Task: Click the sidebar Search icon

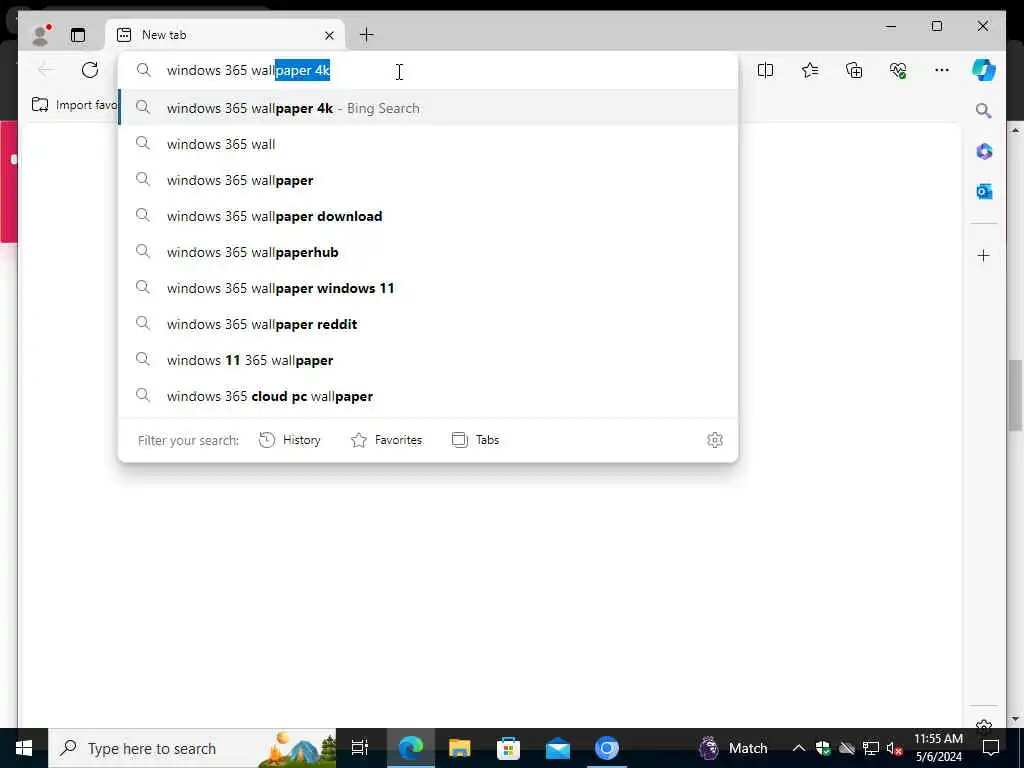Action: click(984, 111)
